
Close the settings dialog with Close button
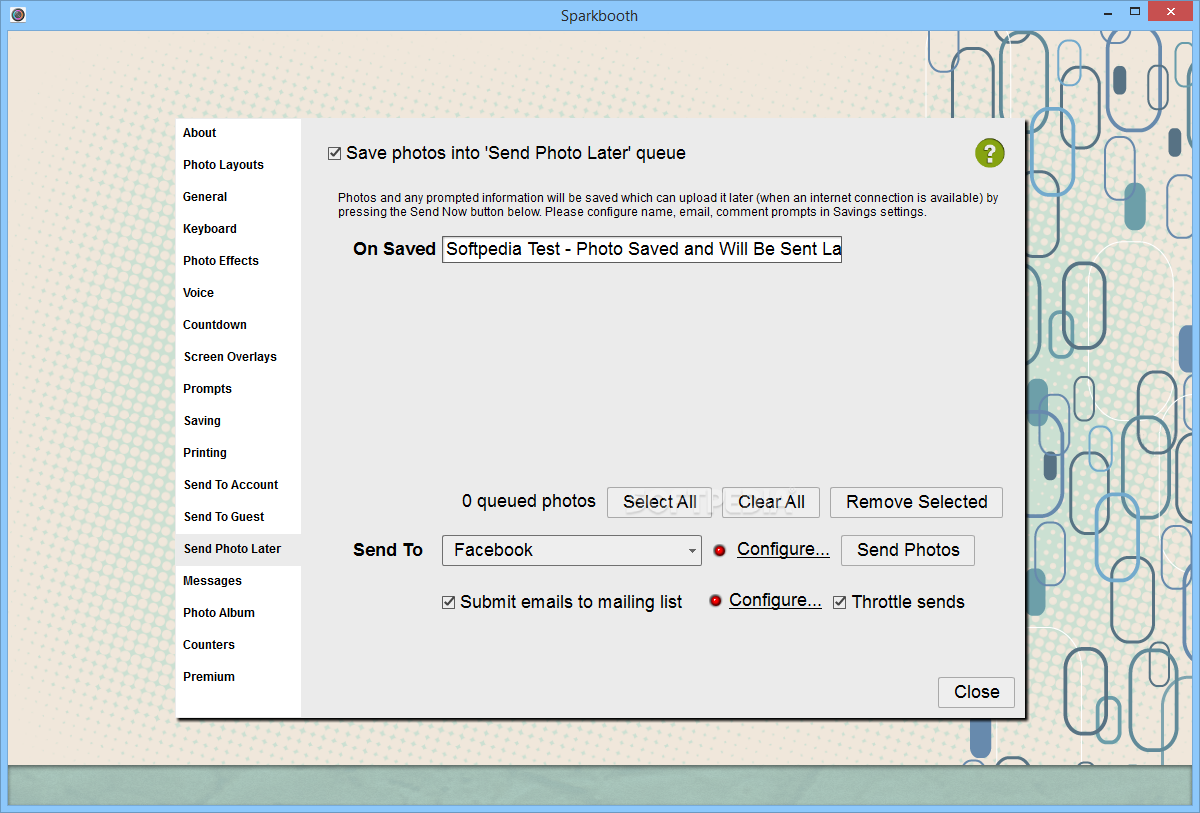[x=976, y=692]
